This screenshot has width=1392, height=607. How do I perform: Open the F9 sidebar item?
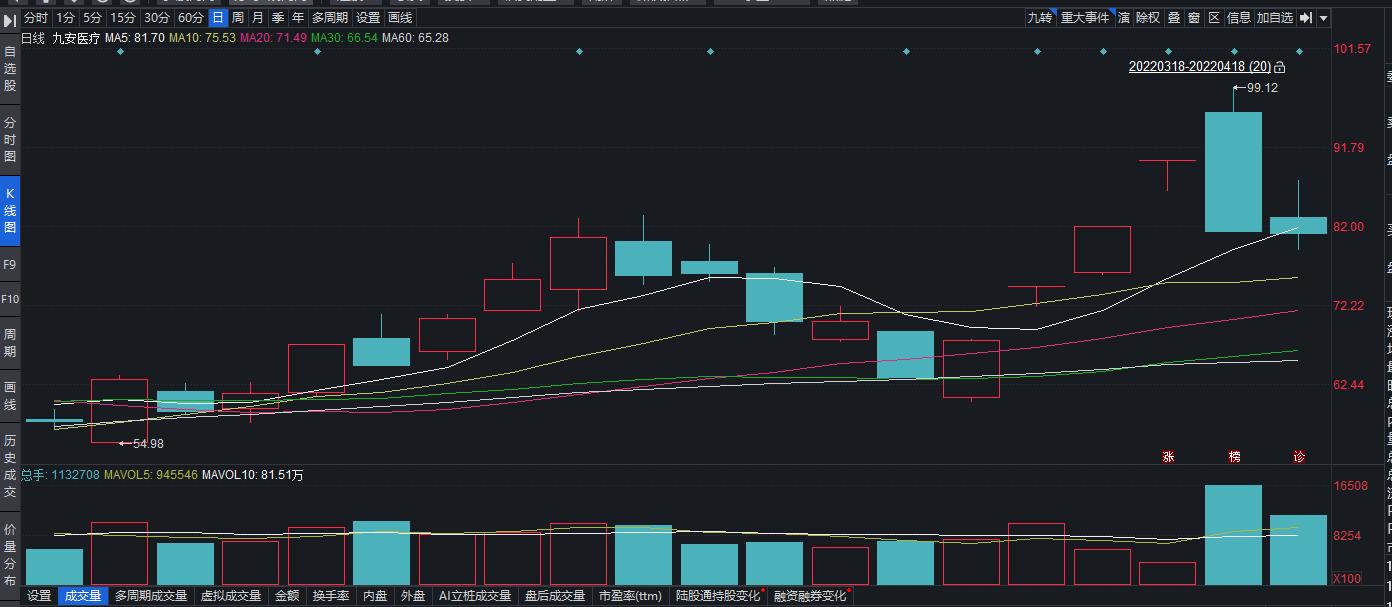[x=10, y=265]
